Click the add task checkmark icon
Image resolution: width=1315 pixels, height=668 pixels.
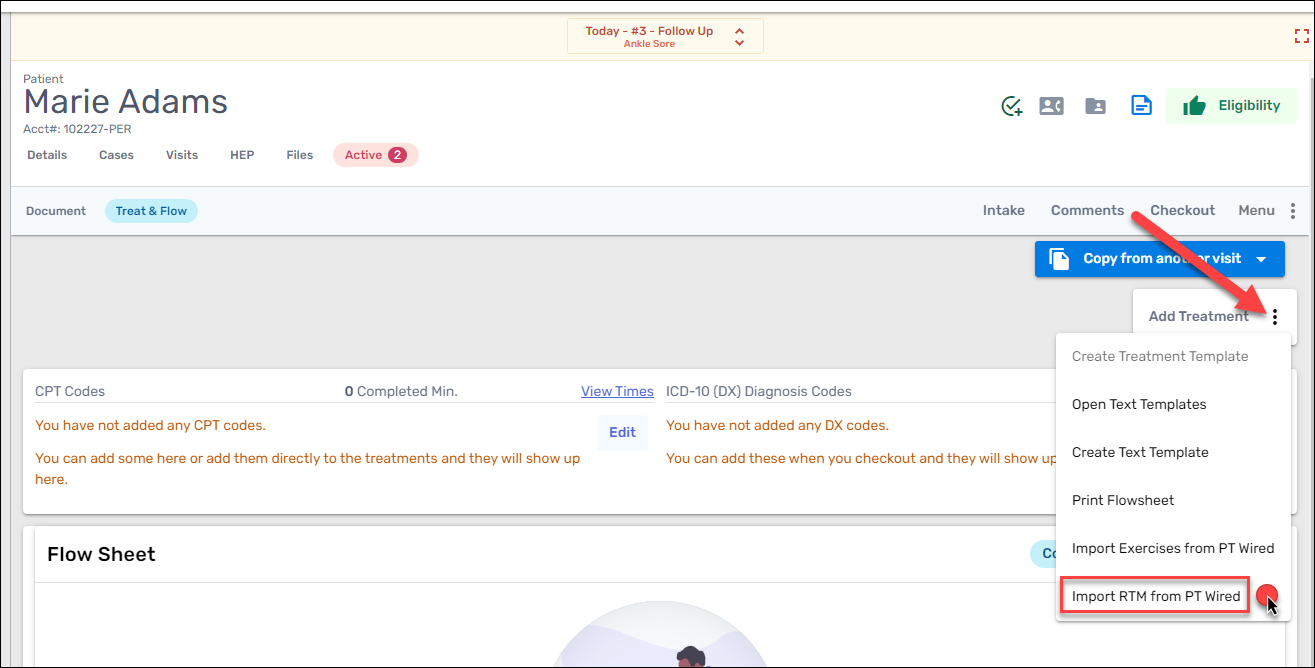coord(1012,106)
